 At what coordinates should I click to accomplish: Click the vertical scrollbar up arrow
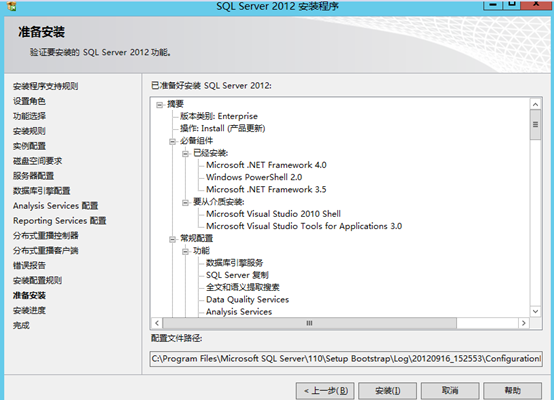pyautogui.click(x=535, y=104)
